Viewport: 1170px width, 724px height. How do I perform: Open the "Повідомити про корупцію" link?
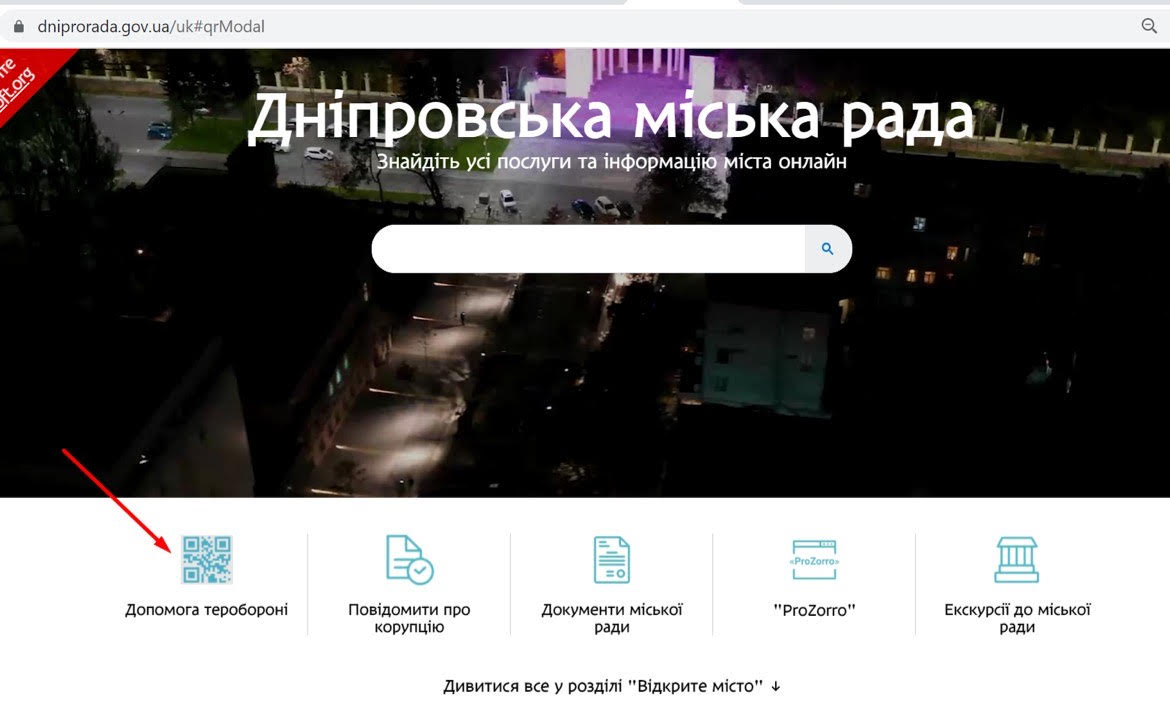(x=409, y=618)
